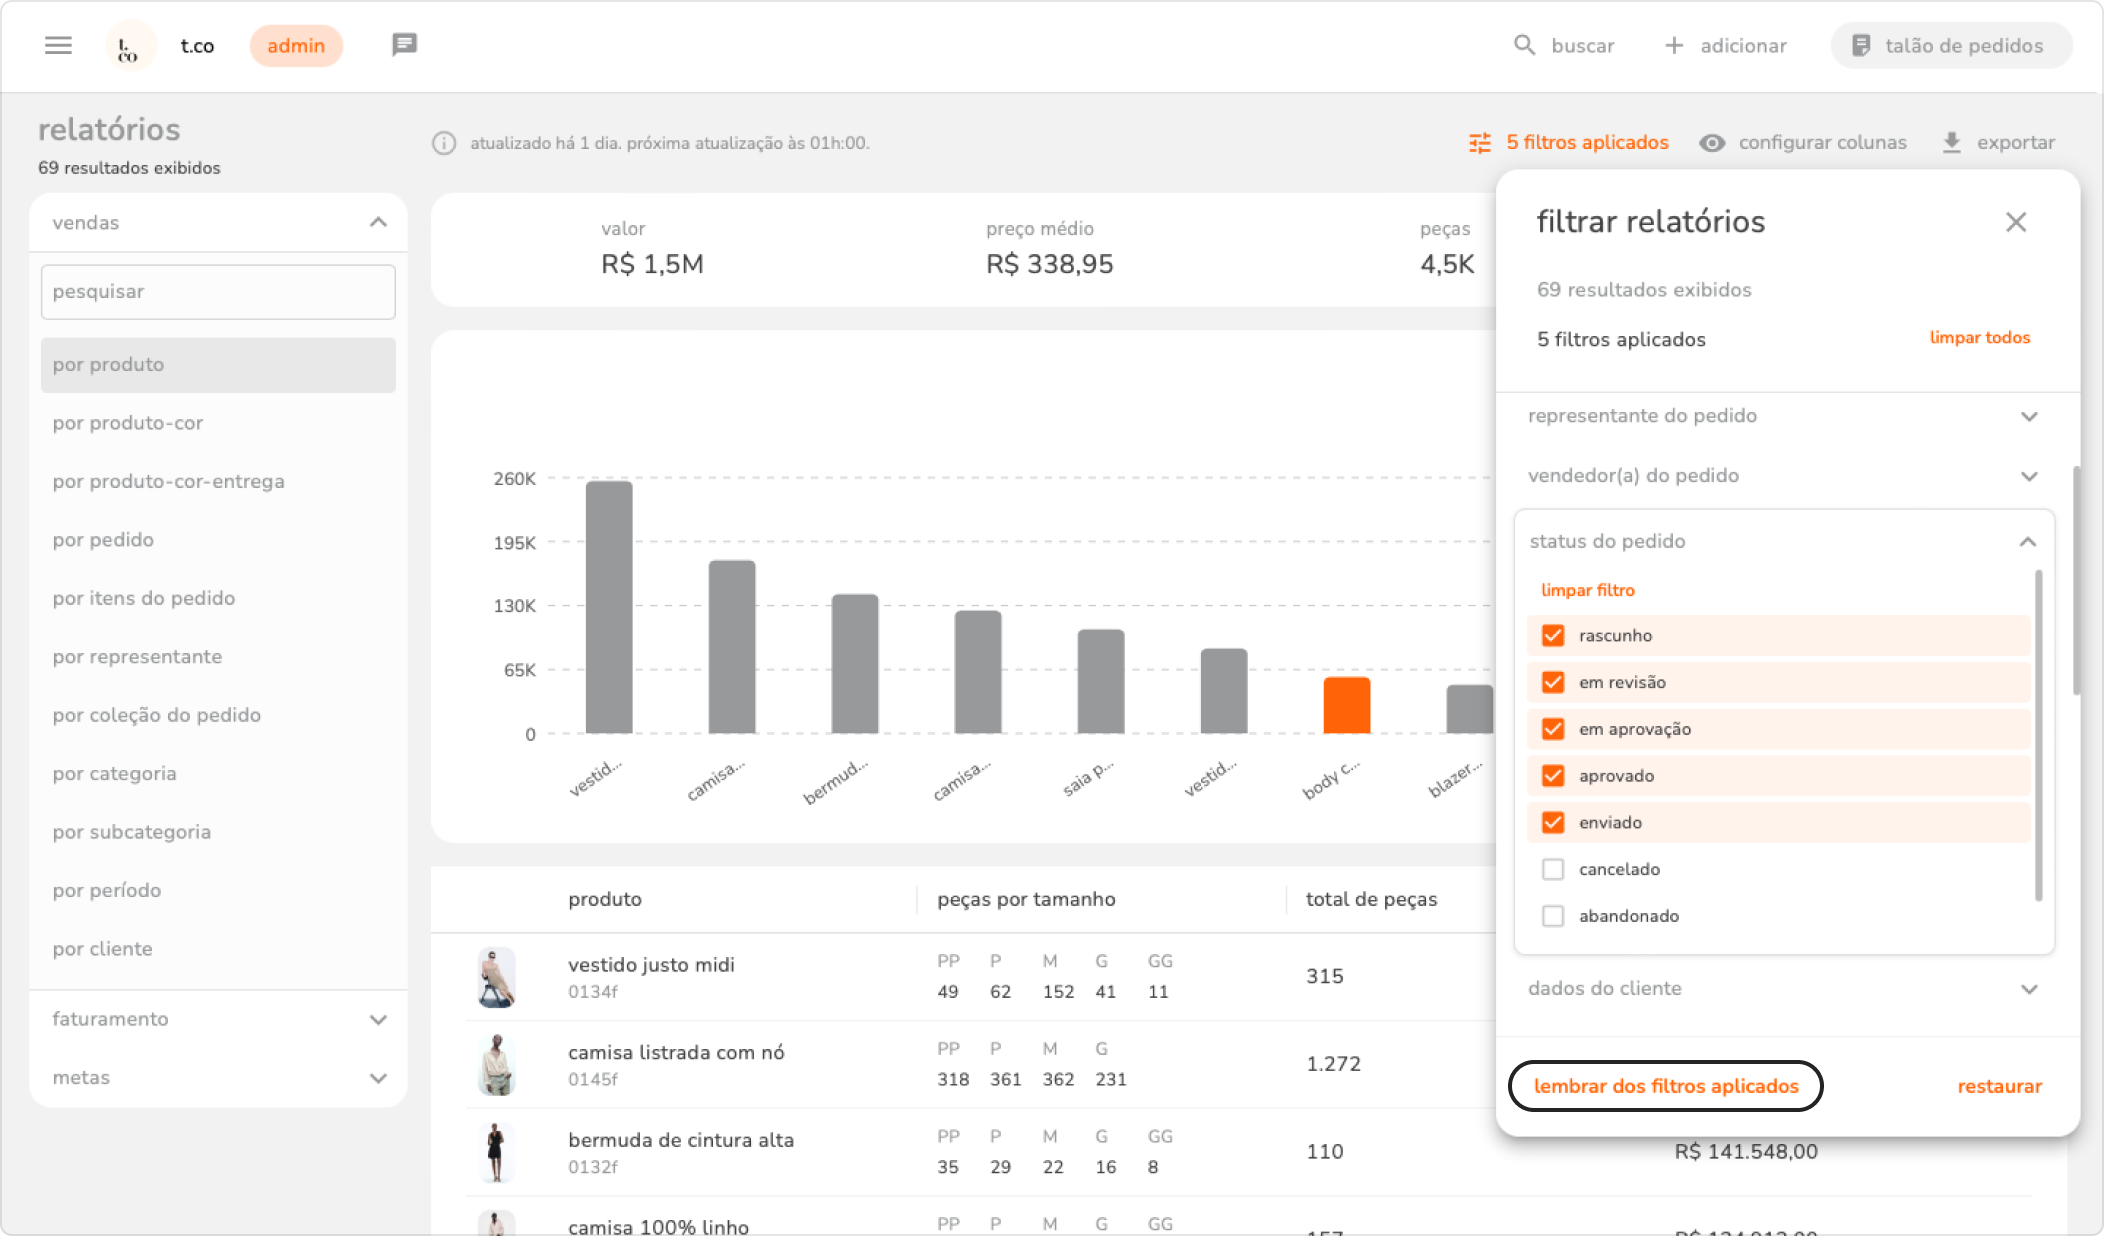
Task: Open the chat messages icon
Action: 404,45
